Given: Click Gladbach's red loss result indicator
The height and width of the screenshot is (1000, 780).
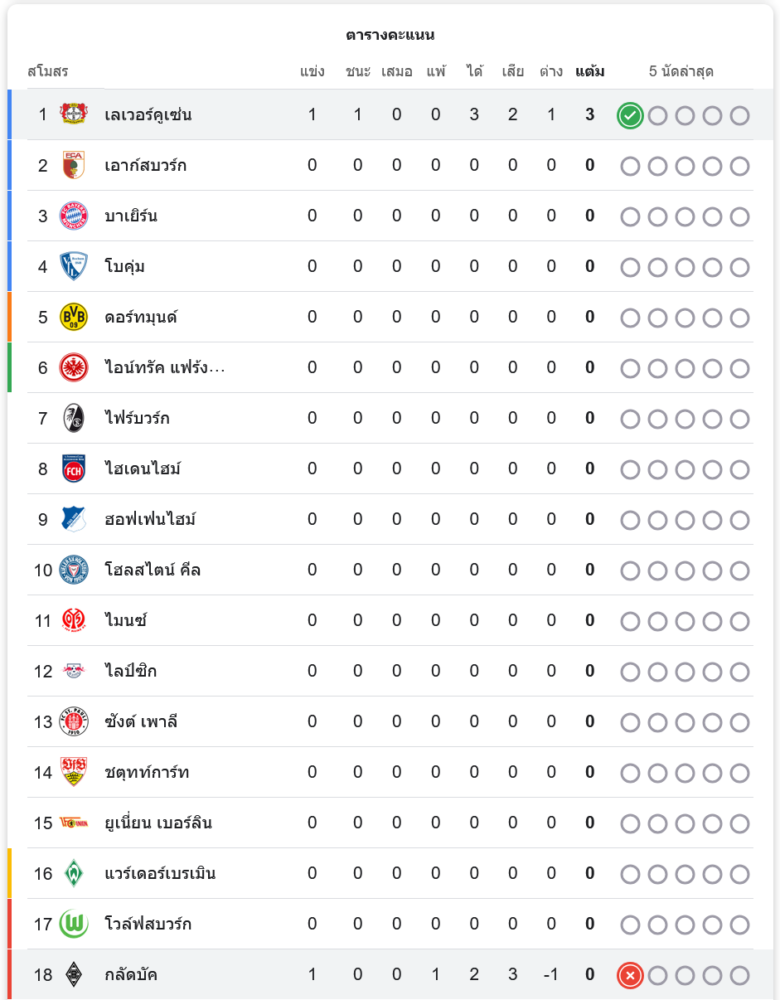Looking at the screenshot, I should click(629, 975).
